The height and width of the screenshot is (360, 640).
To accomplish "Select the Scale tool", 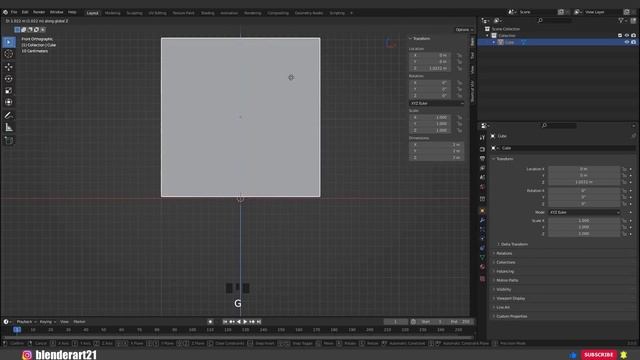I will point(9,91).
